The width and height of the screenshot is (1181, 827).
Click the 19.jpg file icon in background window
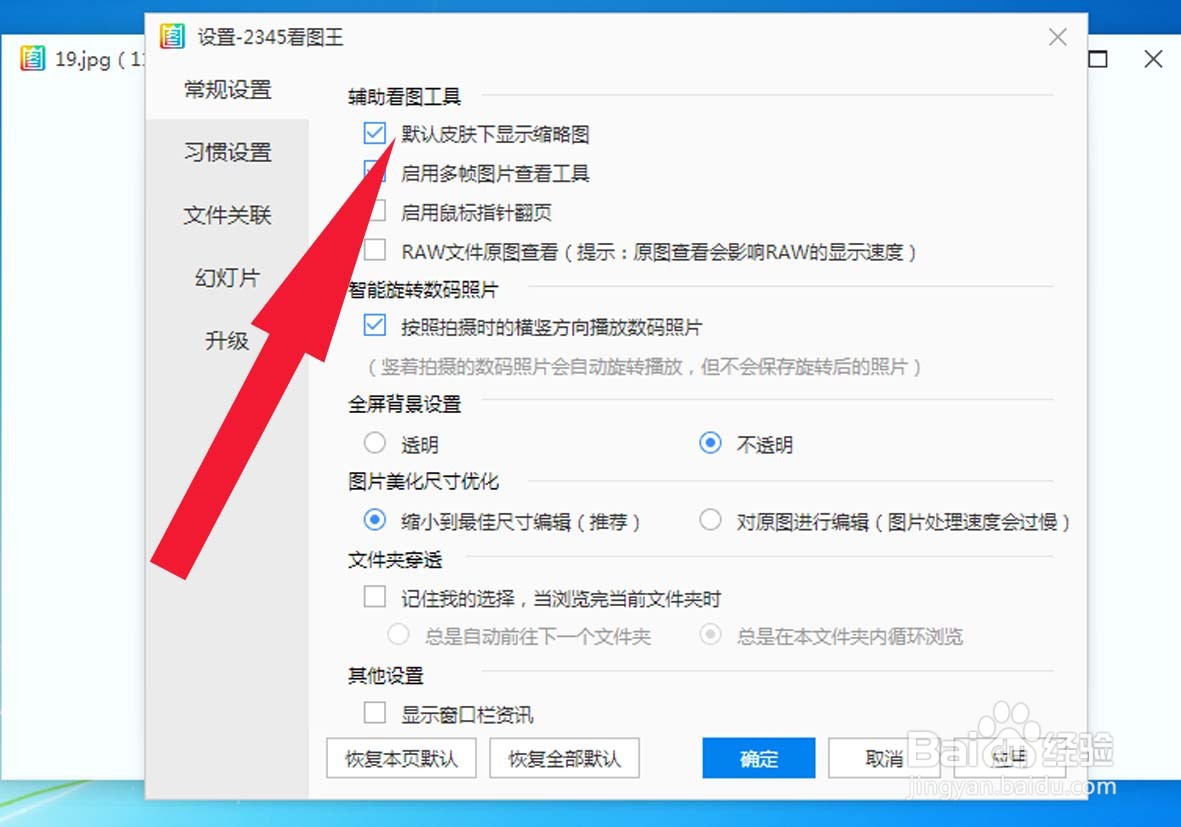point(33,58)
